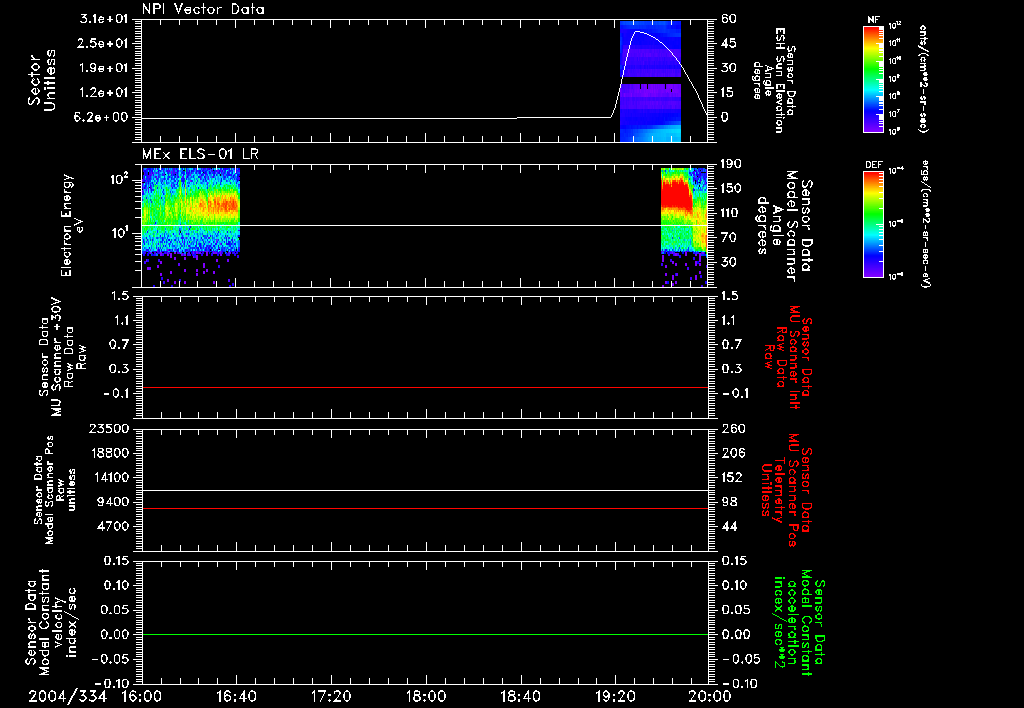
Task: Click the 17:20 time axis label
Action: point(331,696)
